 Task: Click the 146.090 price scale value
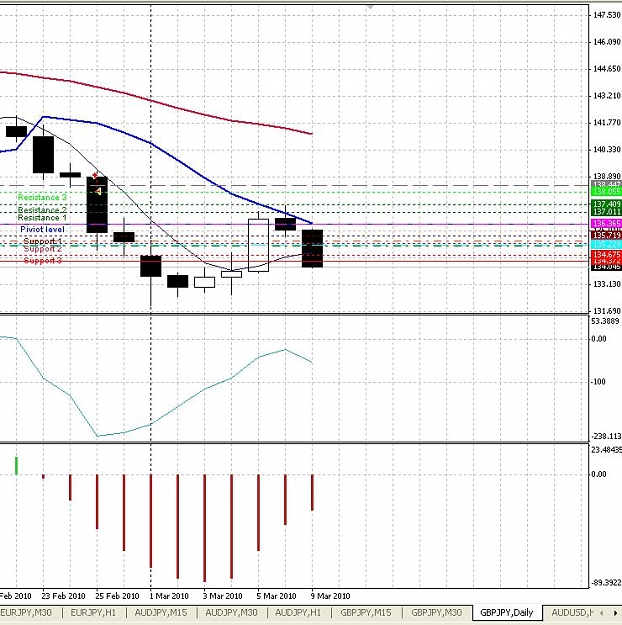tap(607, 42)
